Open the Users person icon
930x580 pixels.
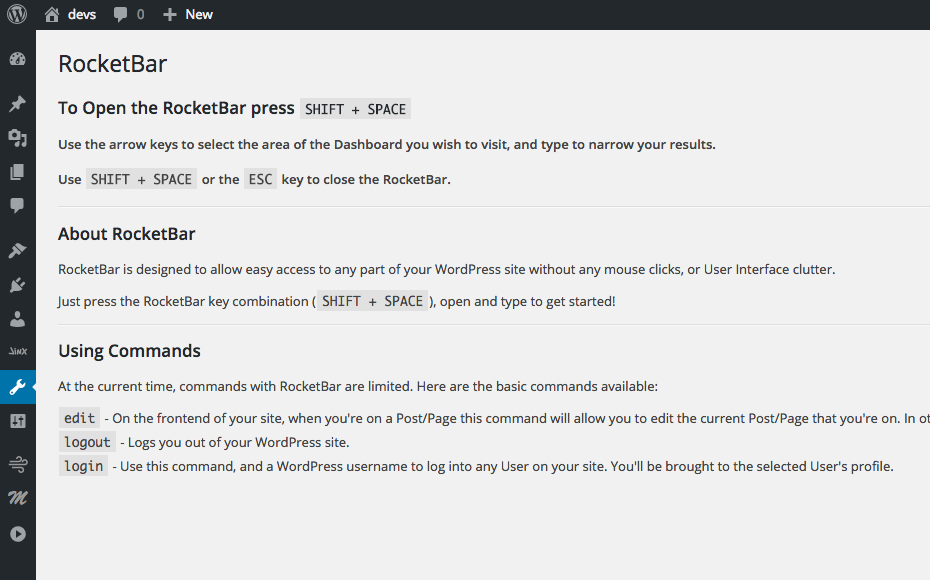pos(18,319)
